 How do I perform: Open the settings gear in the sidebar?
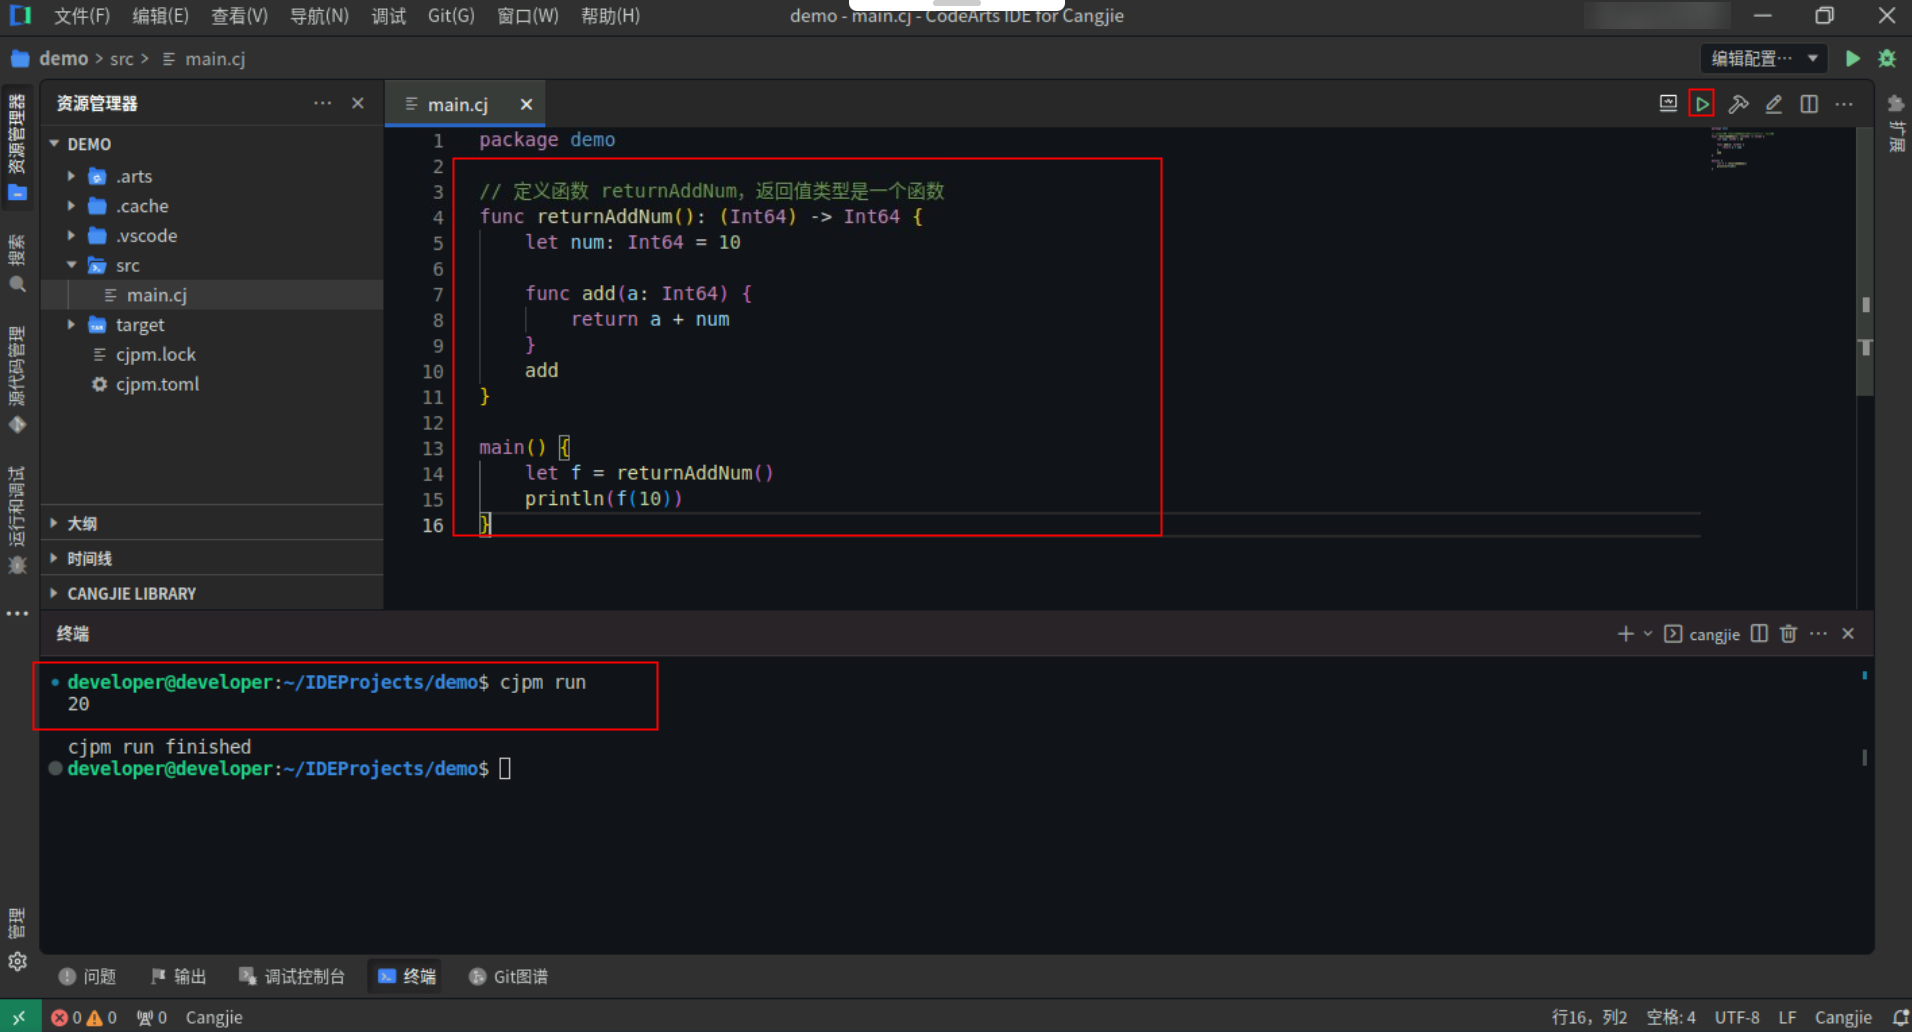pos(17,961)
